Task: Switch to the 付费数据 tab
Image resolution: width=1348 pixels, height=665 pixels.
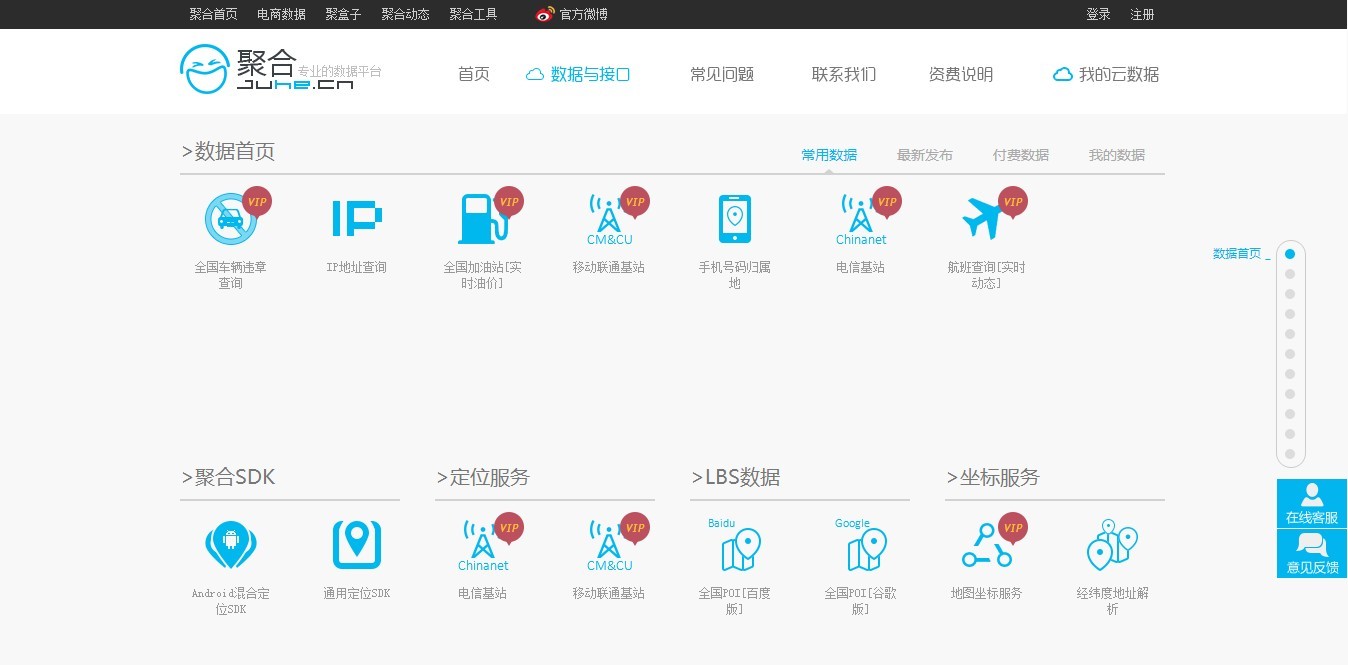Action: coord(1020,155)
